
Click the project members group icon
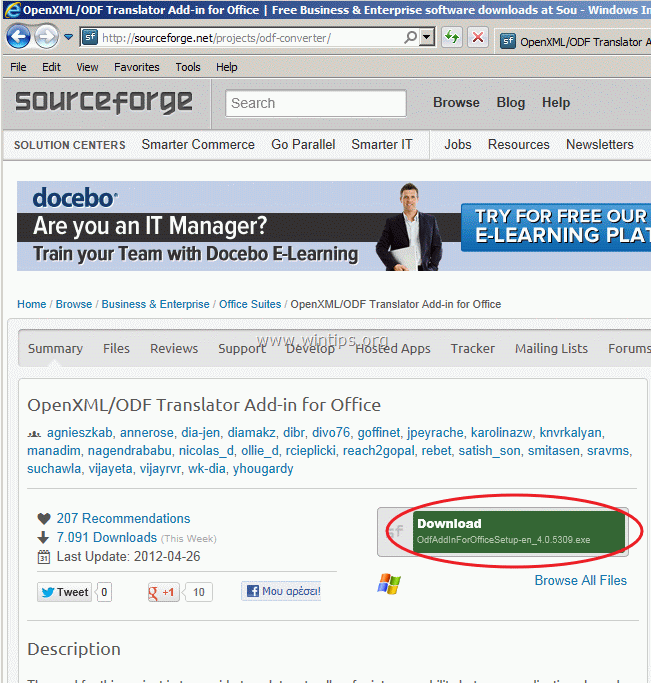(x=34, y=434)
